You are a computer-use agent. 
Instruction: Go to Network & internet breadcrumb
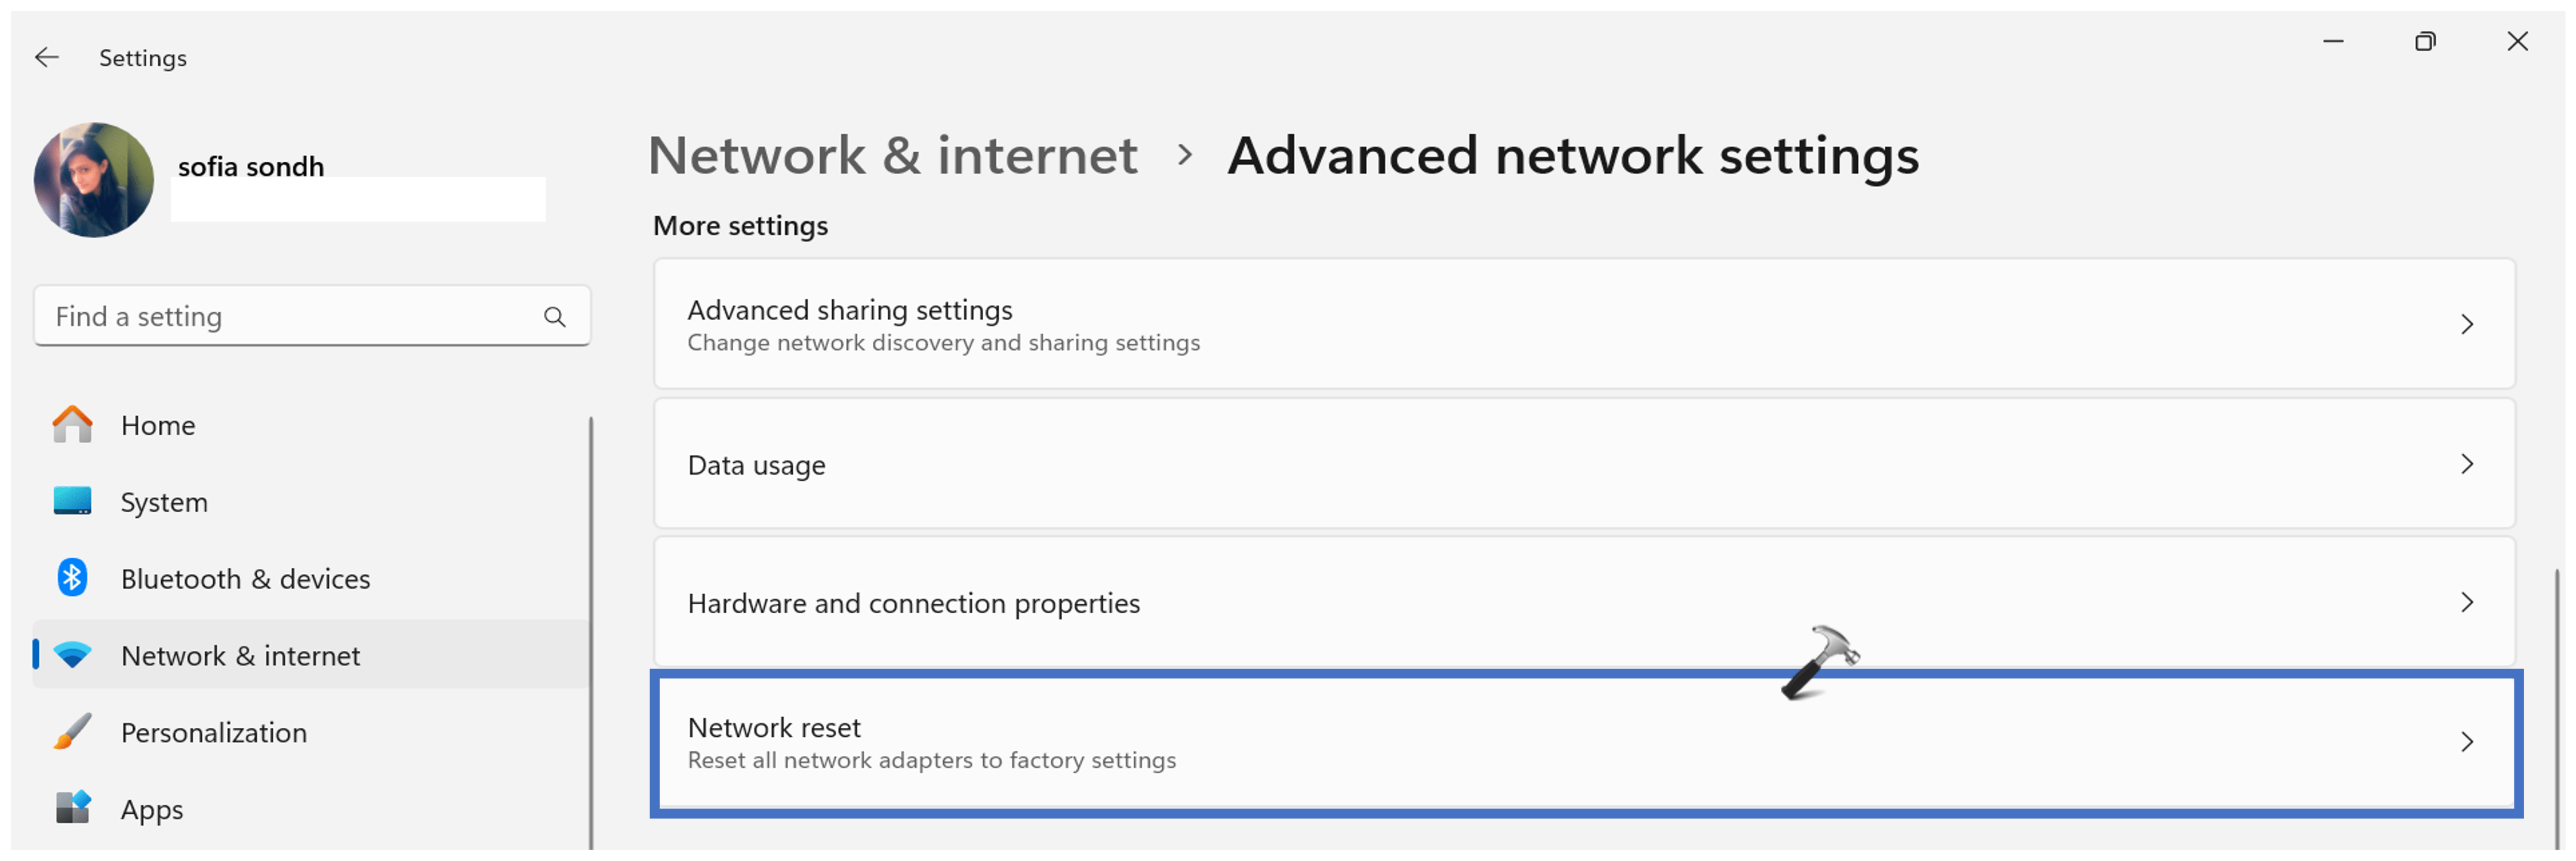892,156
